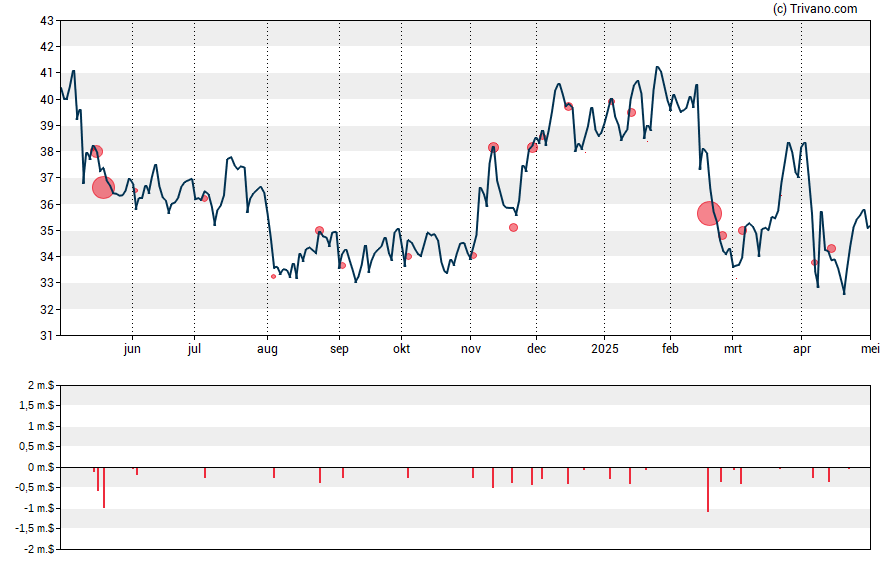Click the '1,5 m.$' volume axis label
The image size is (888, 565).
37,405
